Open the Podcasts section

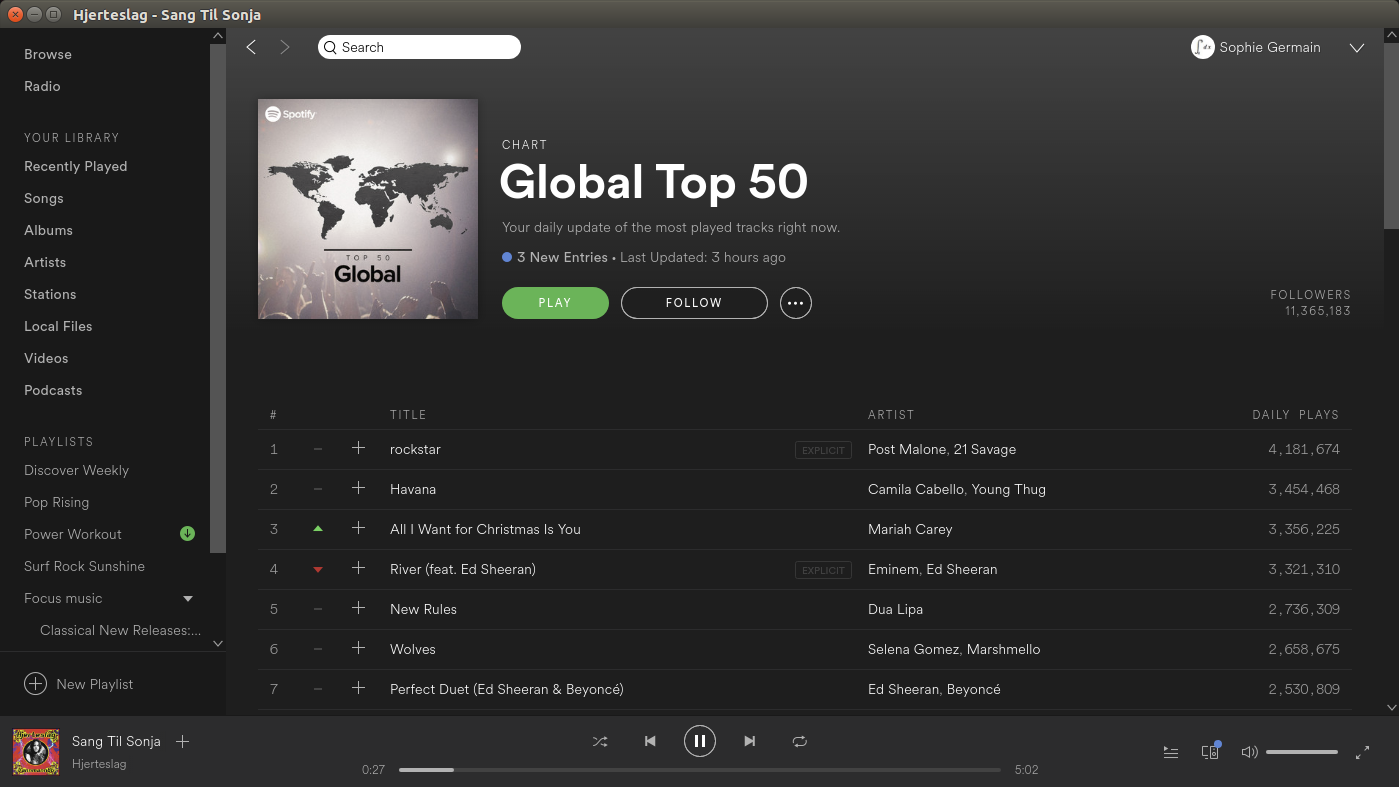[x=51, y=390]
